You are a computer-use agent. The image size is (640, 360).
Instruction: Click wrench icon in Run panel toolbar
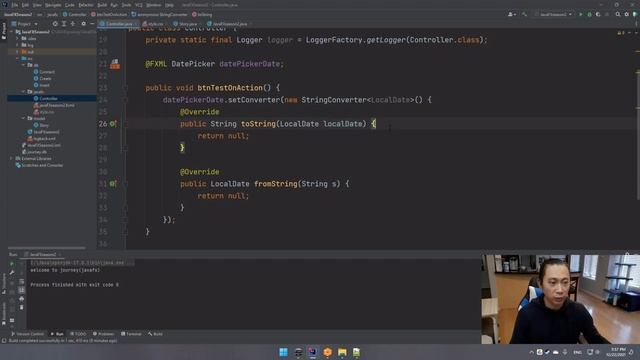click(12, 273)
